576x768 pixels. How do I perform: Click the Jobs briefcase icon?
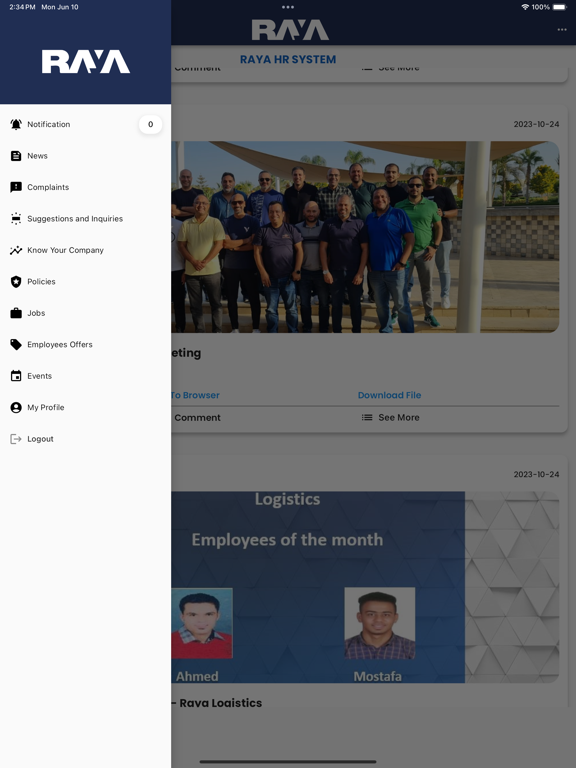[16, 313]
